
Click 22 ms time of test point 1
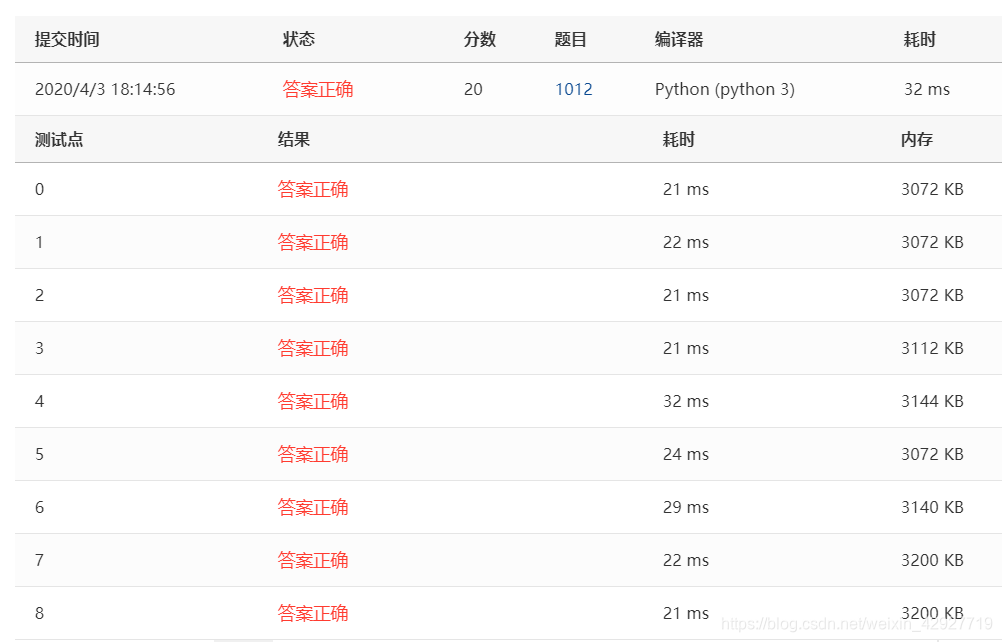point(686,242)
